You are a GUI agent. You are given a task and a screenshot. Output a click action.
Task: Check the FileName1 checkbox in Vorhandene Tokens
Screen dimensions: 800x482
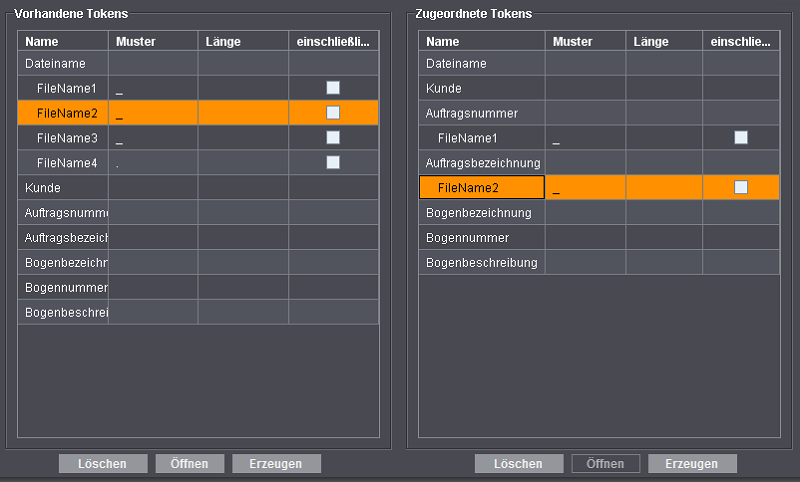[333, 88]
